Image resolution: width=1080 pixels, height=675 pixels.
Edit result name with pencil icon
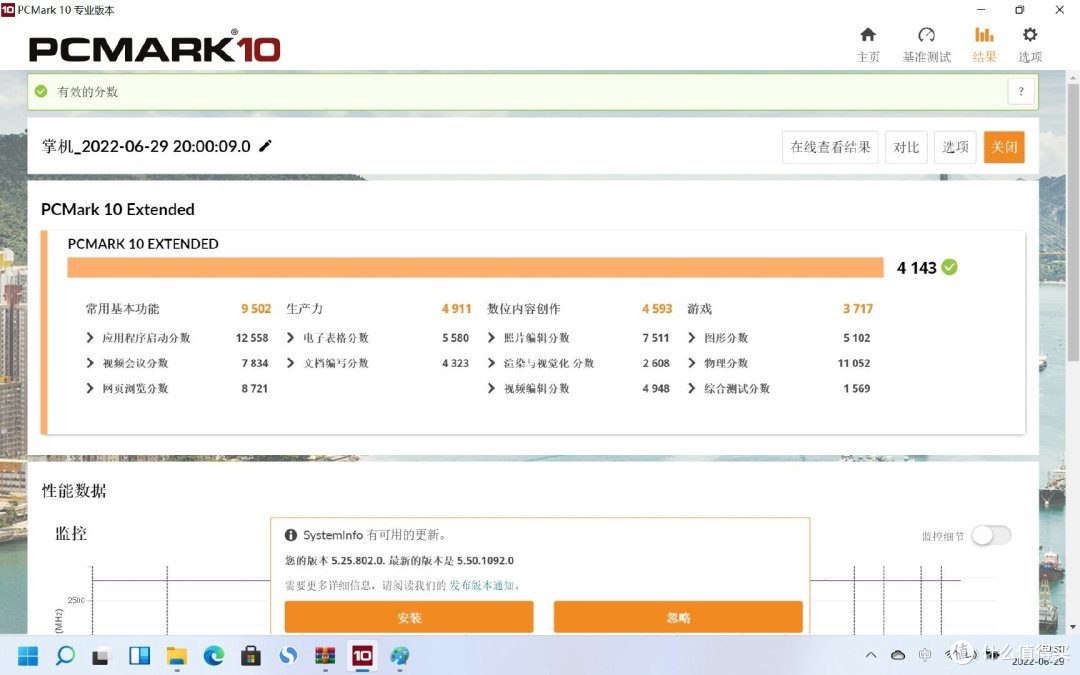point(265,145)
